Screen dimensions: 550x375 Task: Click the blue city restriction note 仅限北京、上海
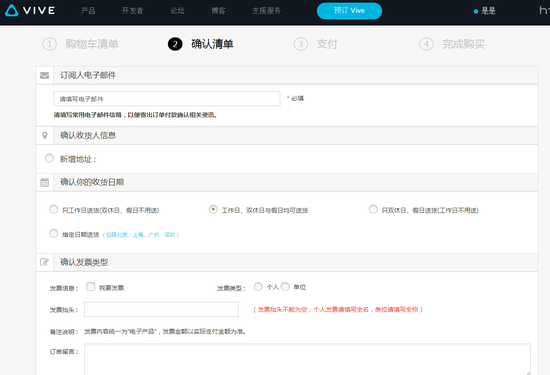click(141, 235)
